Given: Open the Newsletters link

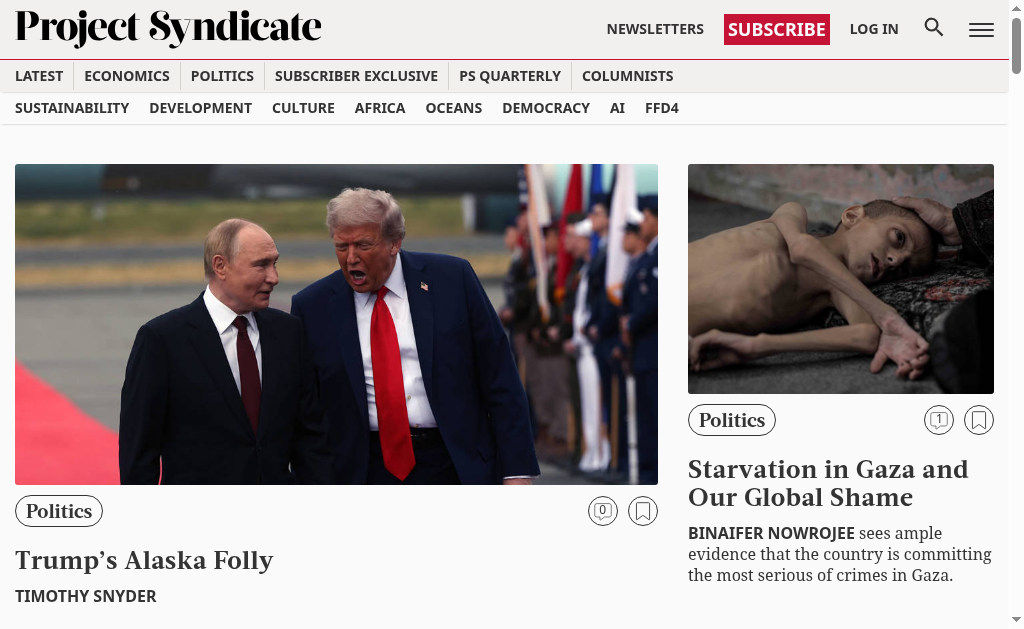Looking at the screenshot, I should pyautogui.click(x=655, y=29).
